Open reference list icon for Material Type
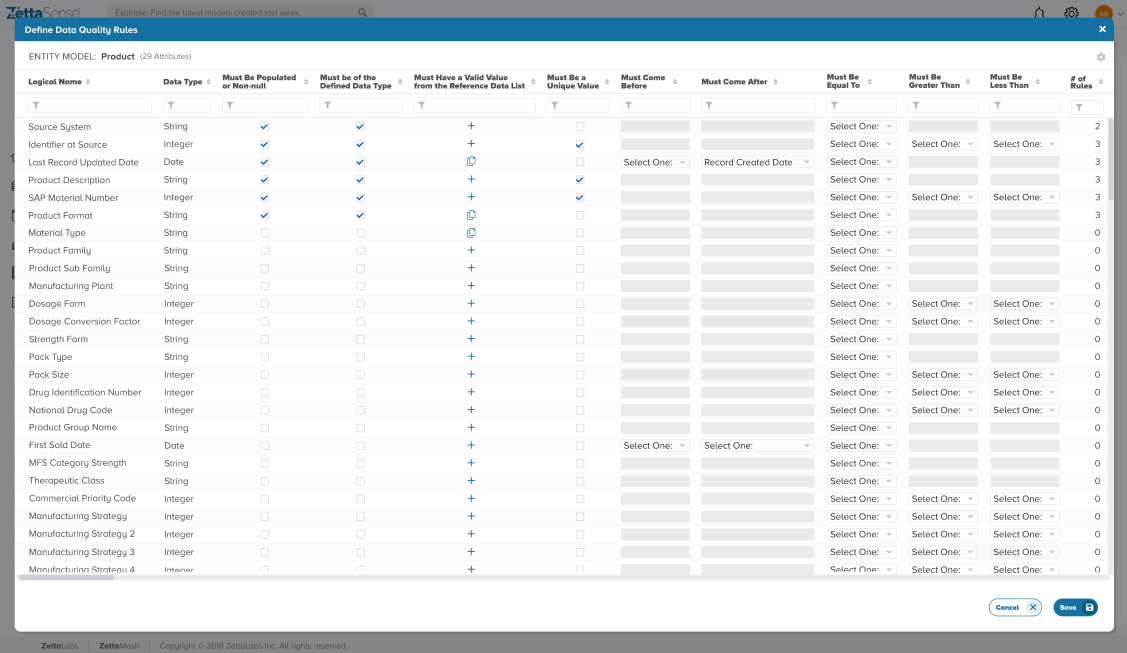Screen dimensions: 1127x653 click(471, 233)
